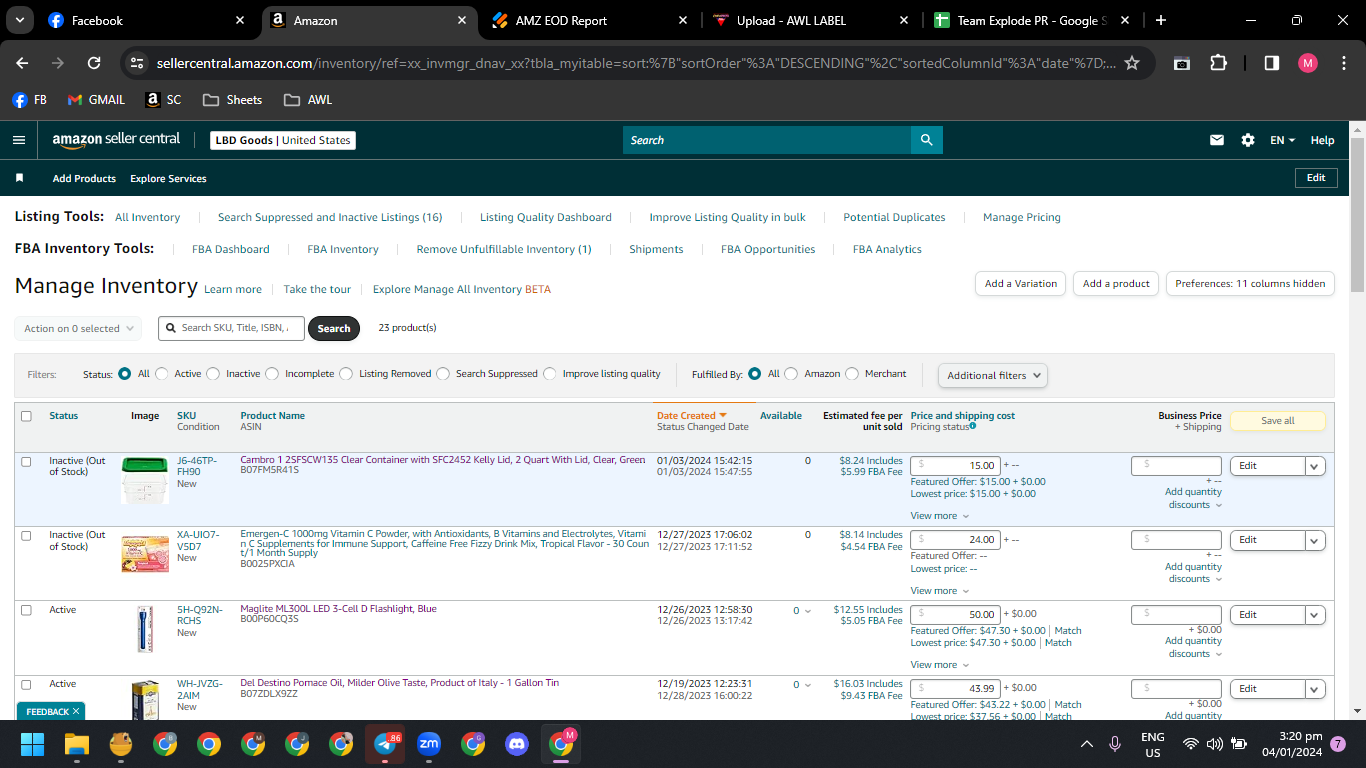Open the messages envelope icon
Viewport: 1366px width, 768px height.
(x=1217, y=140)
